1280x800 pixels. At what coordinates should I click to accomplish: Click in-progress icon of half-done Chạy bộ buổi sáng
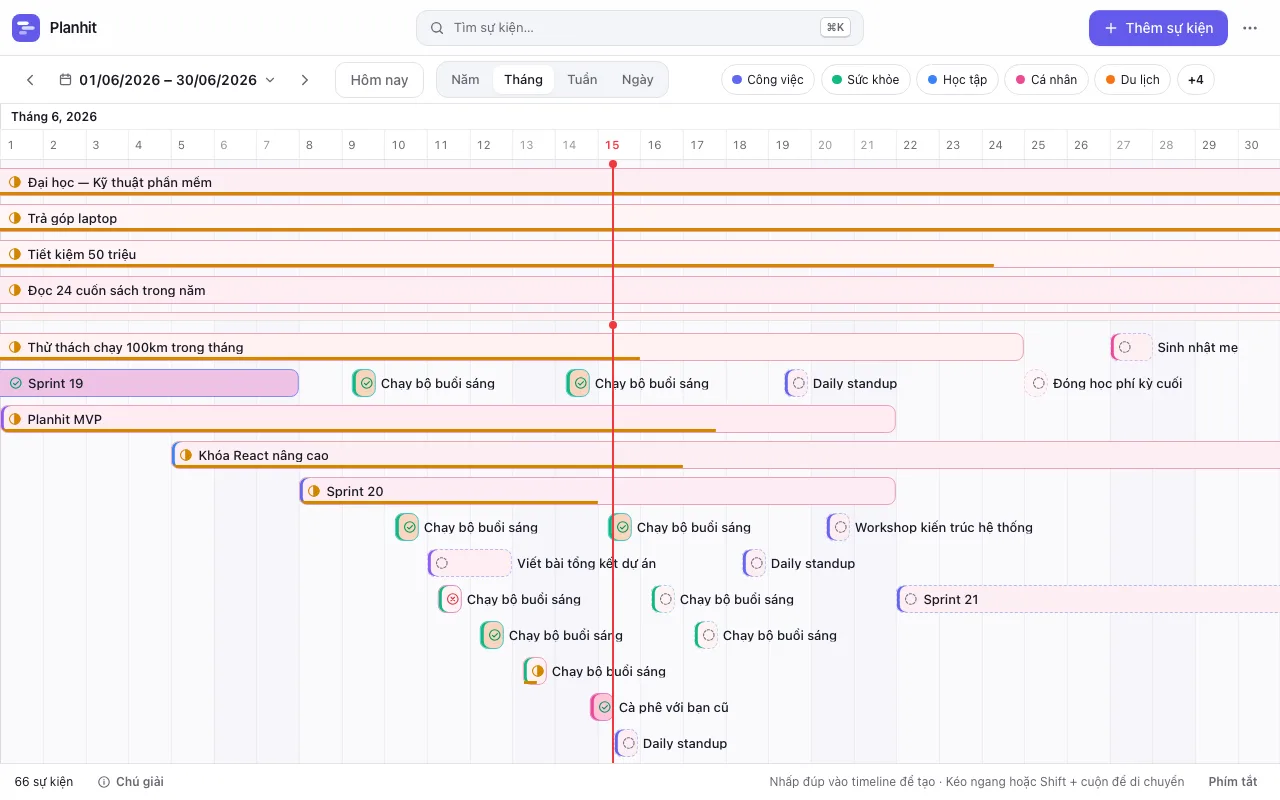pos(537,671)
